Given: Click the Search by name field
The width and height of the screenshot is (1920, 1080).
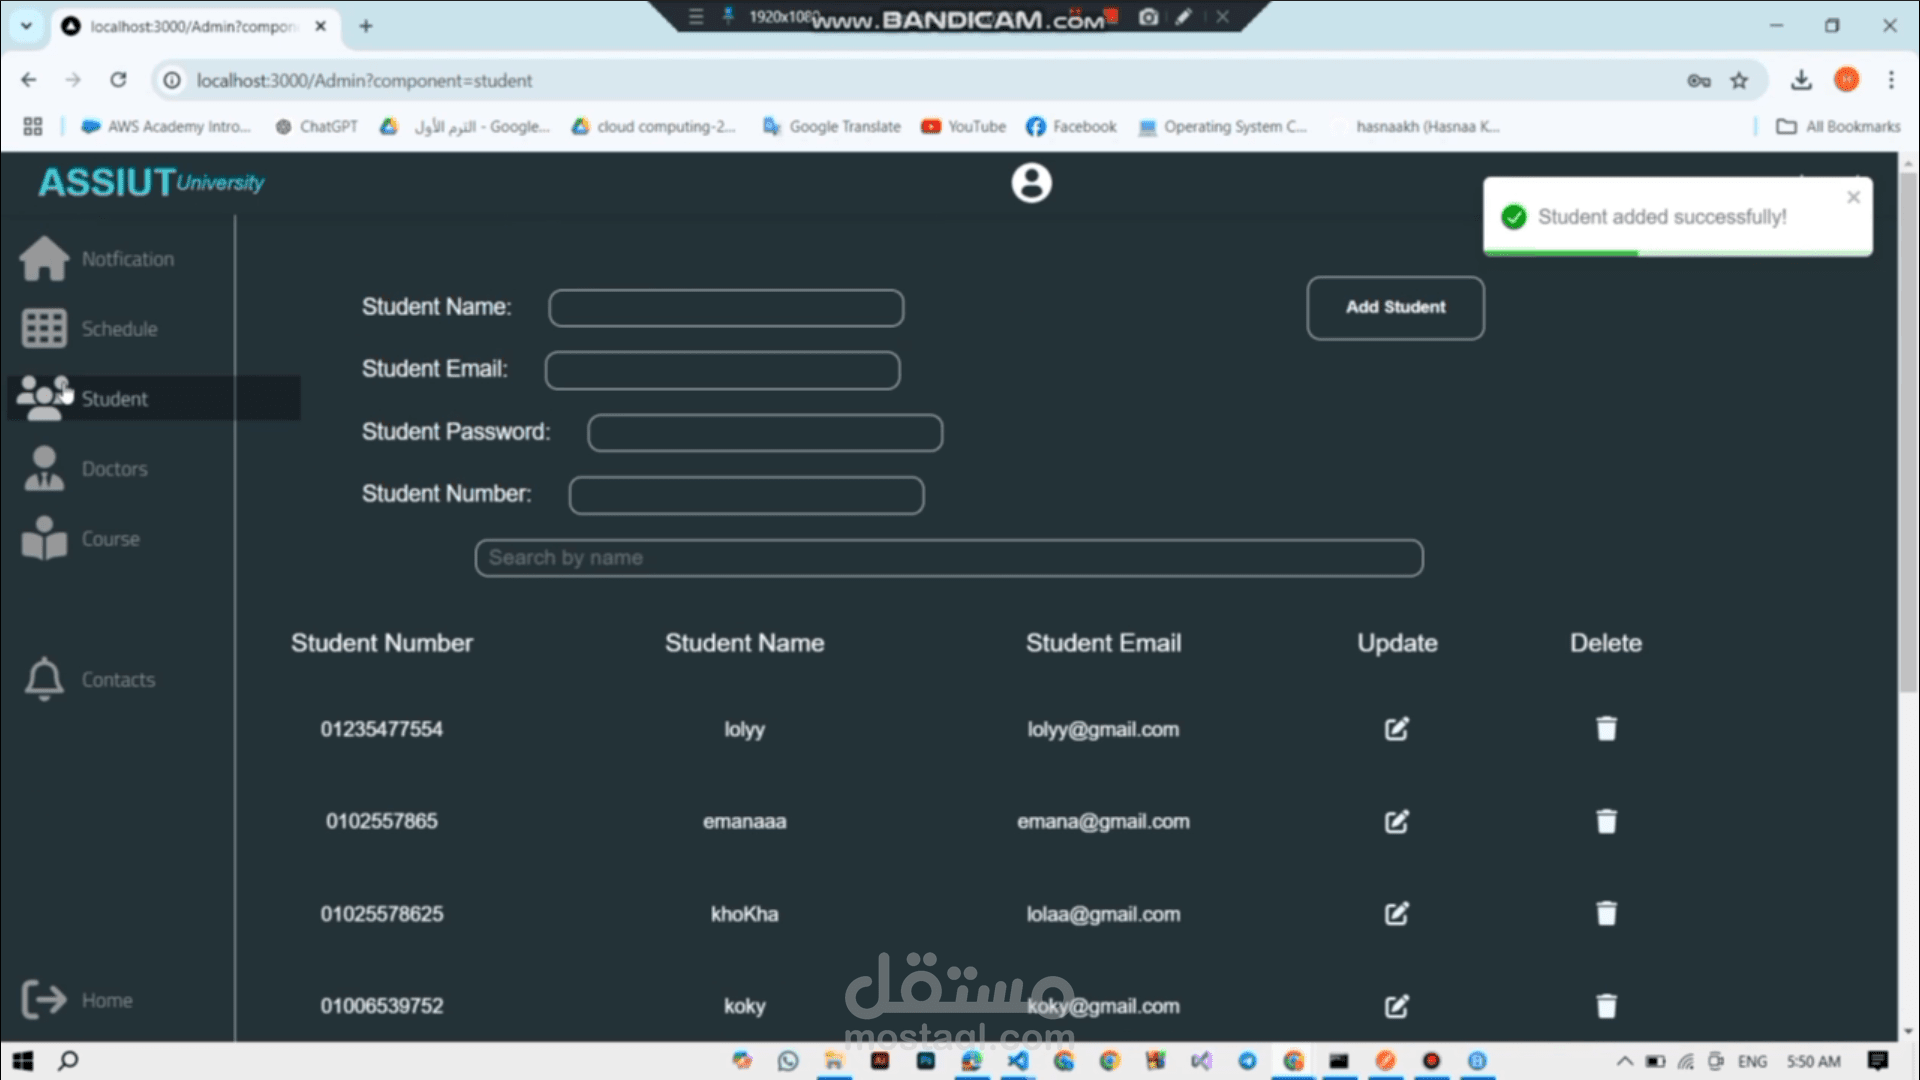Looking at the screenshot, I should tap(948, 558).
